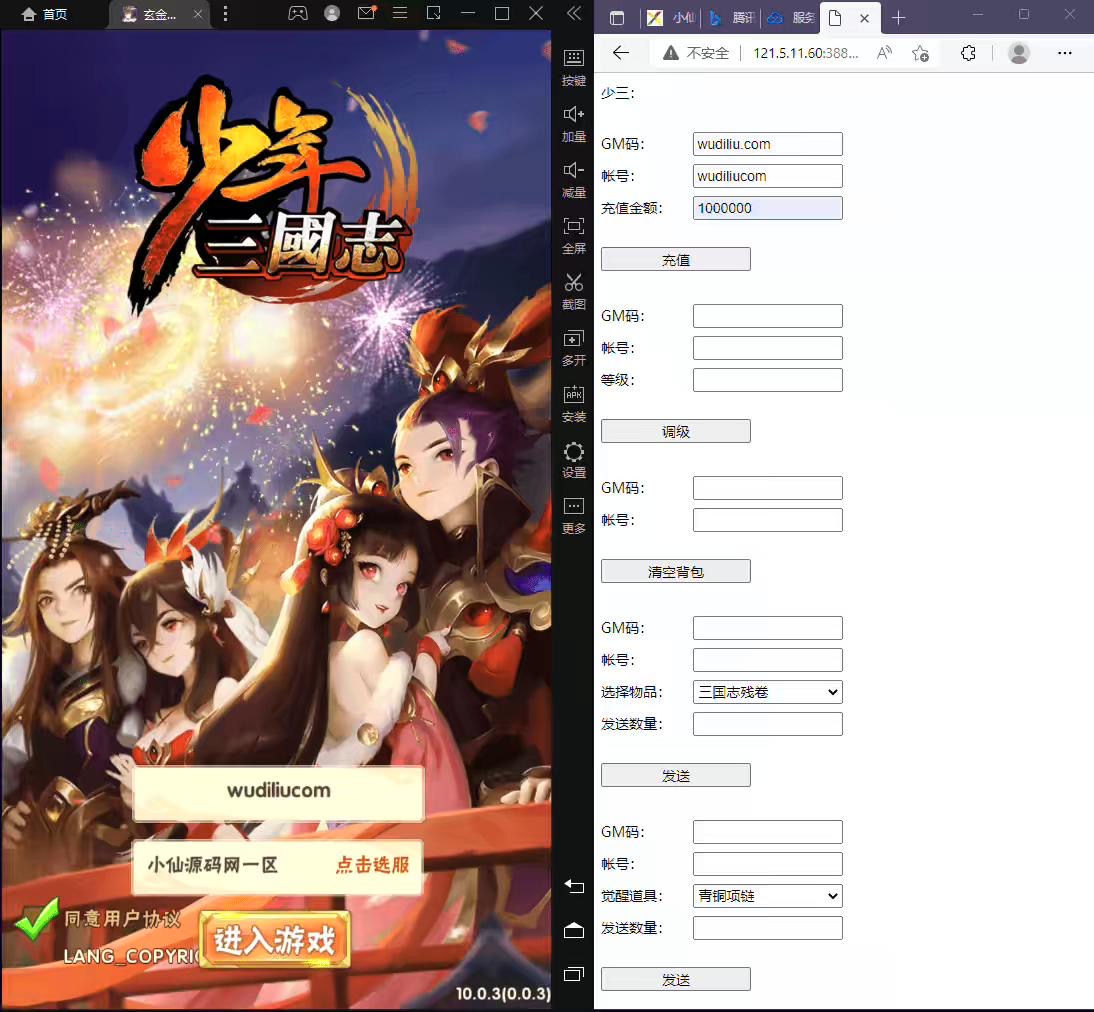Click the 发送 button below 选择物品 section

[x=675, y=775]
